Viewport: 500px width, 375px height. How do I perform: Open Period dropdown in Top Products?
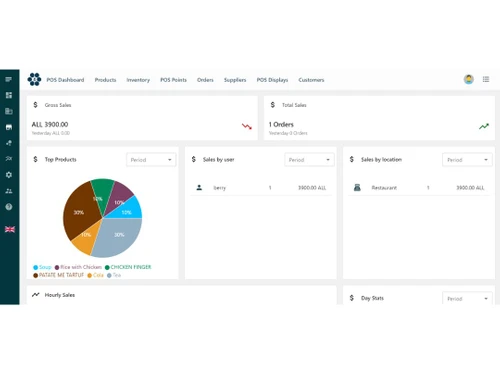[151, 160]
